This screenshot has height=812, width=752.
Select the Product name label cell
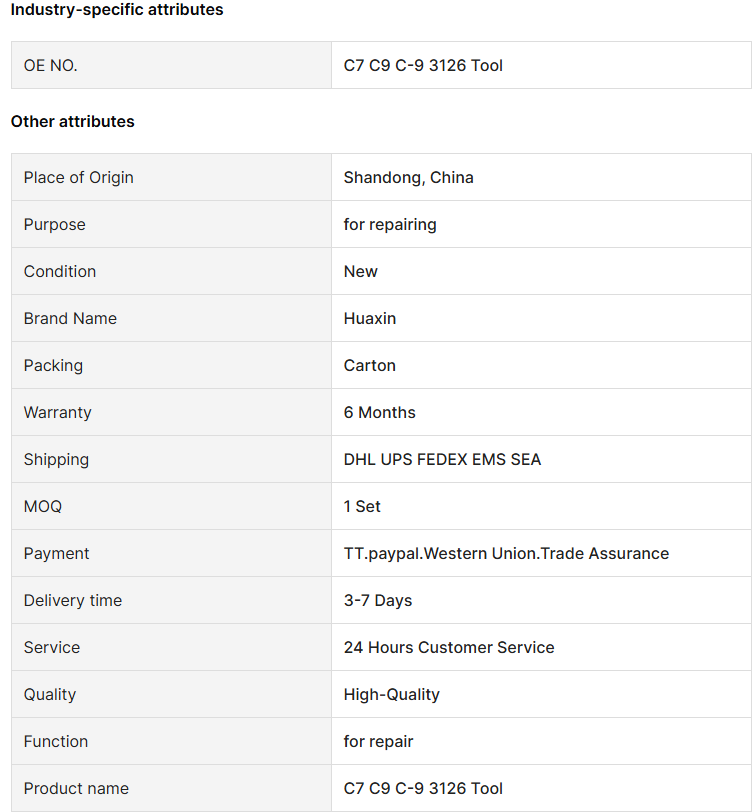click(x=171, y=788)
